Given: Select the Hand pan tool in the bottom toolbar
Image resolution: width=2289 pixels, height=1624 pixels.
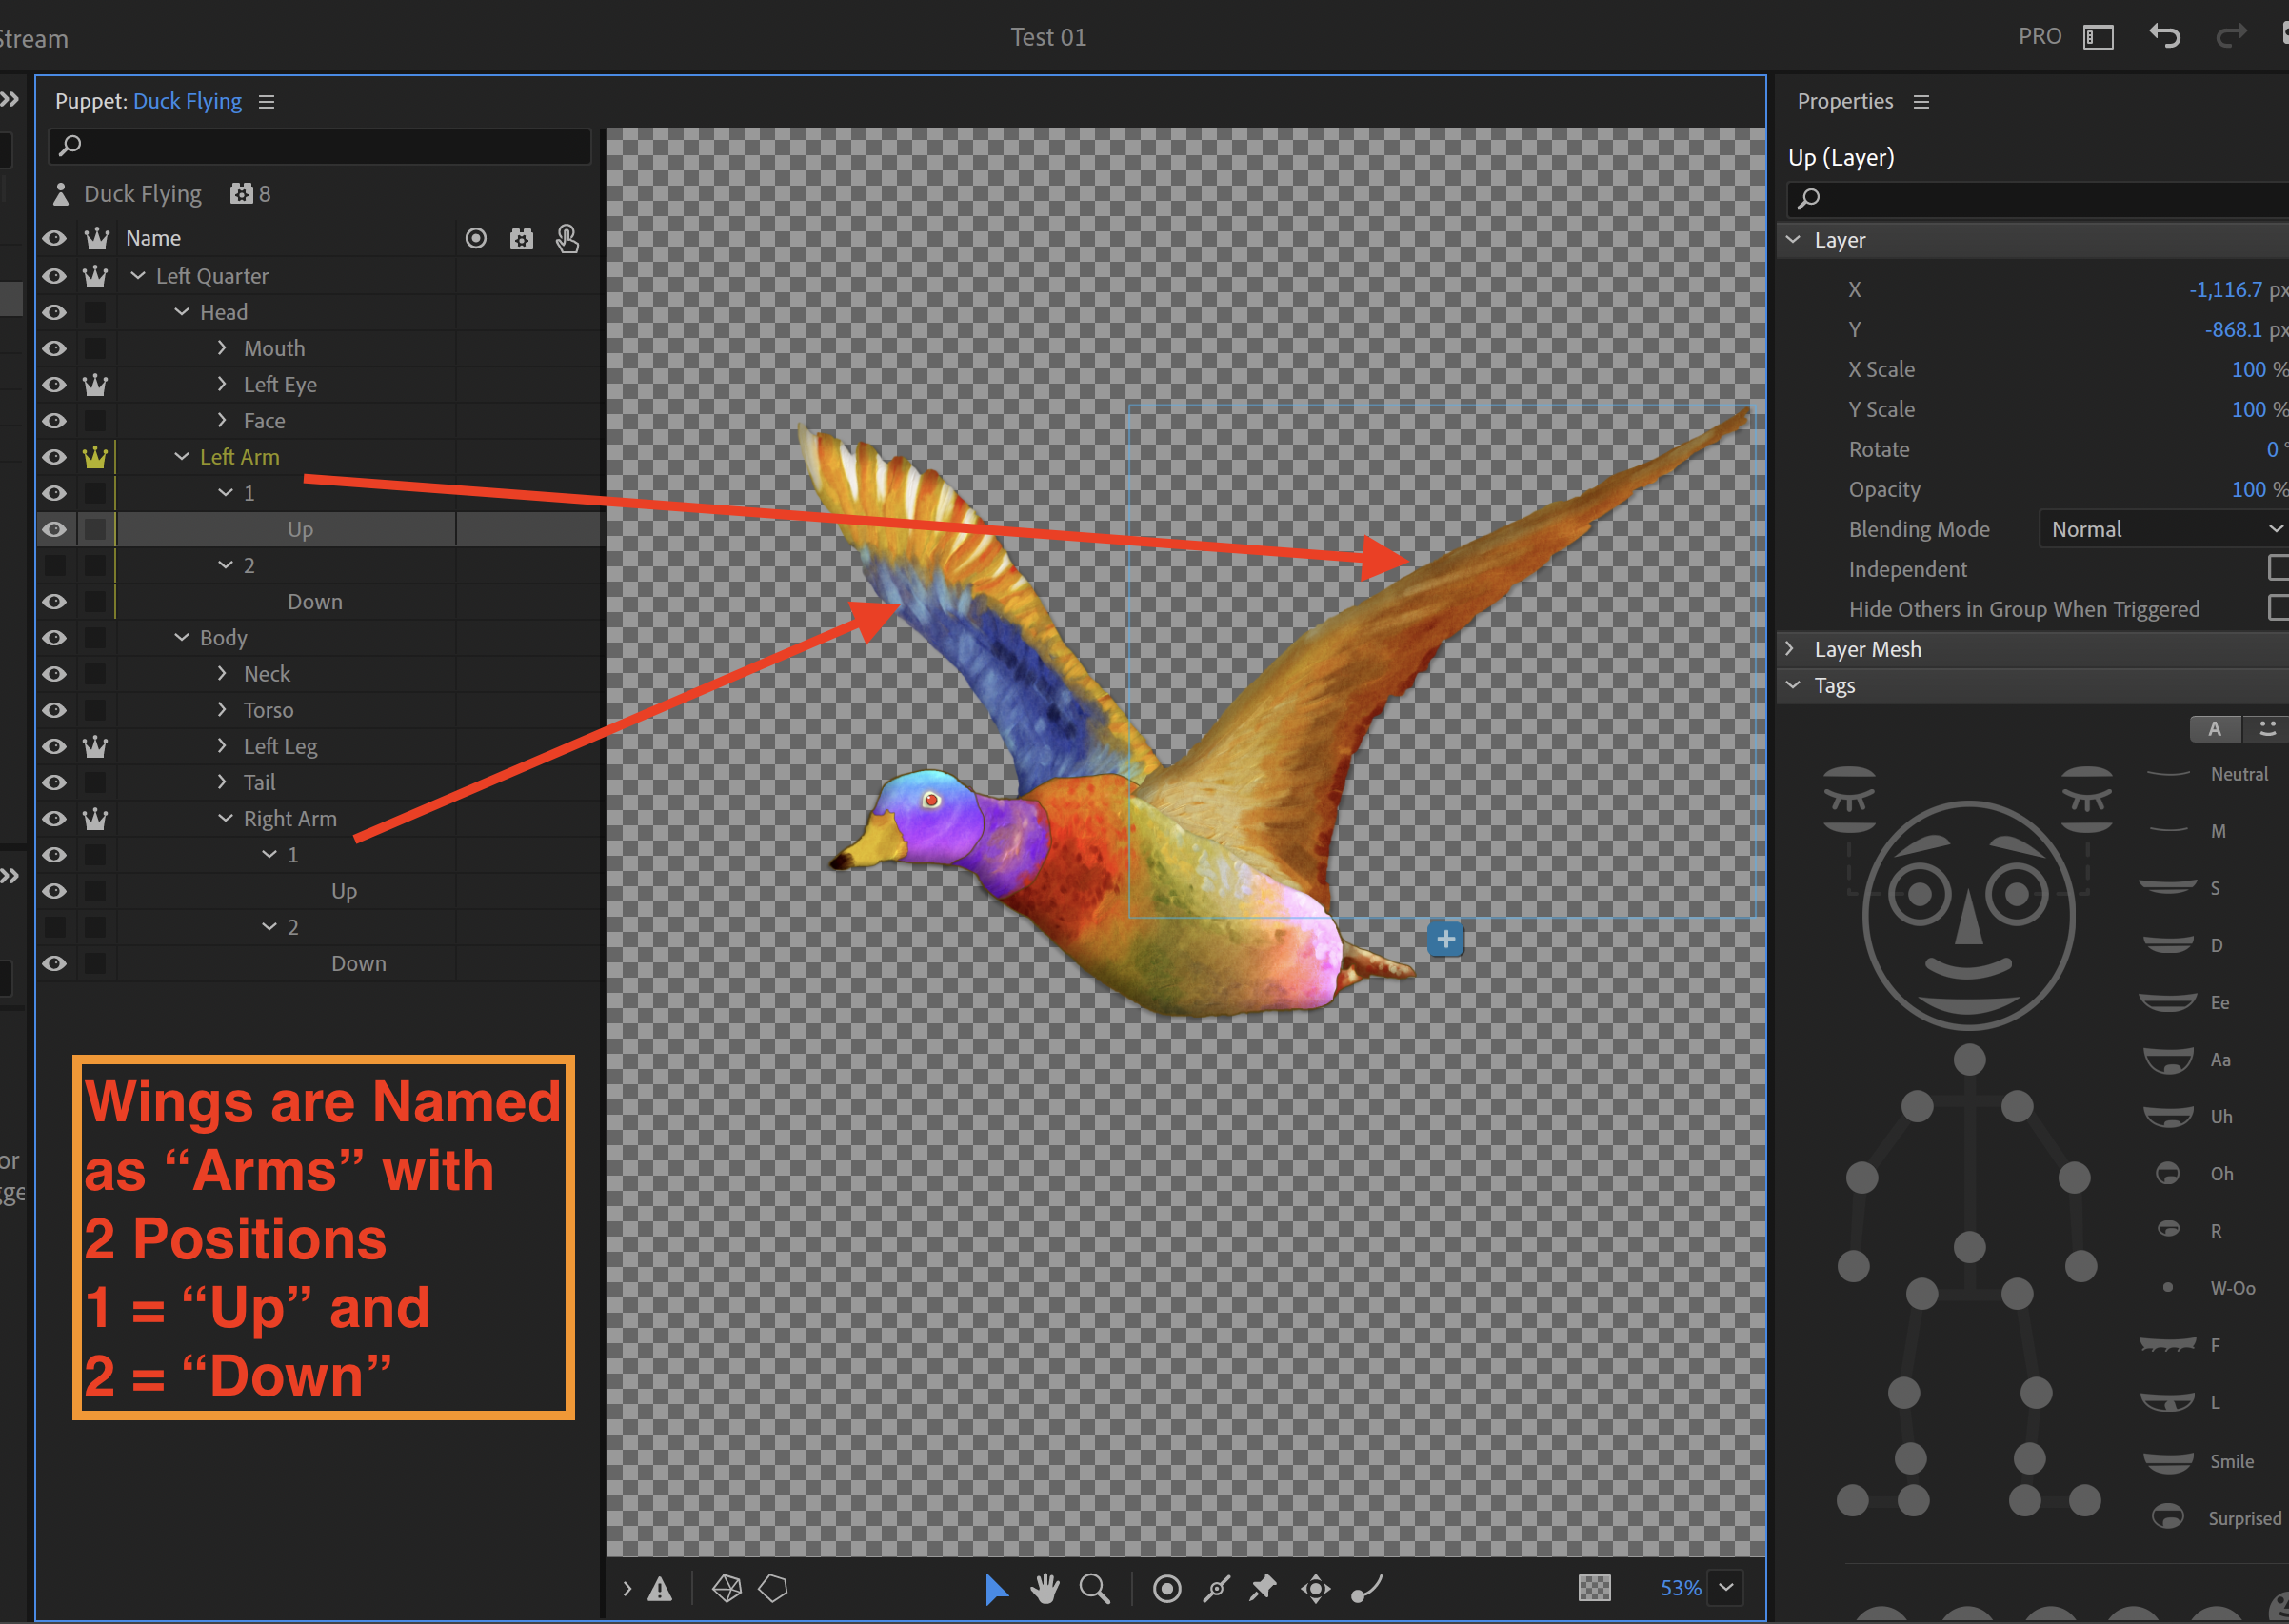Looking at the screenshot, I should tap(1044, 1588).
